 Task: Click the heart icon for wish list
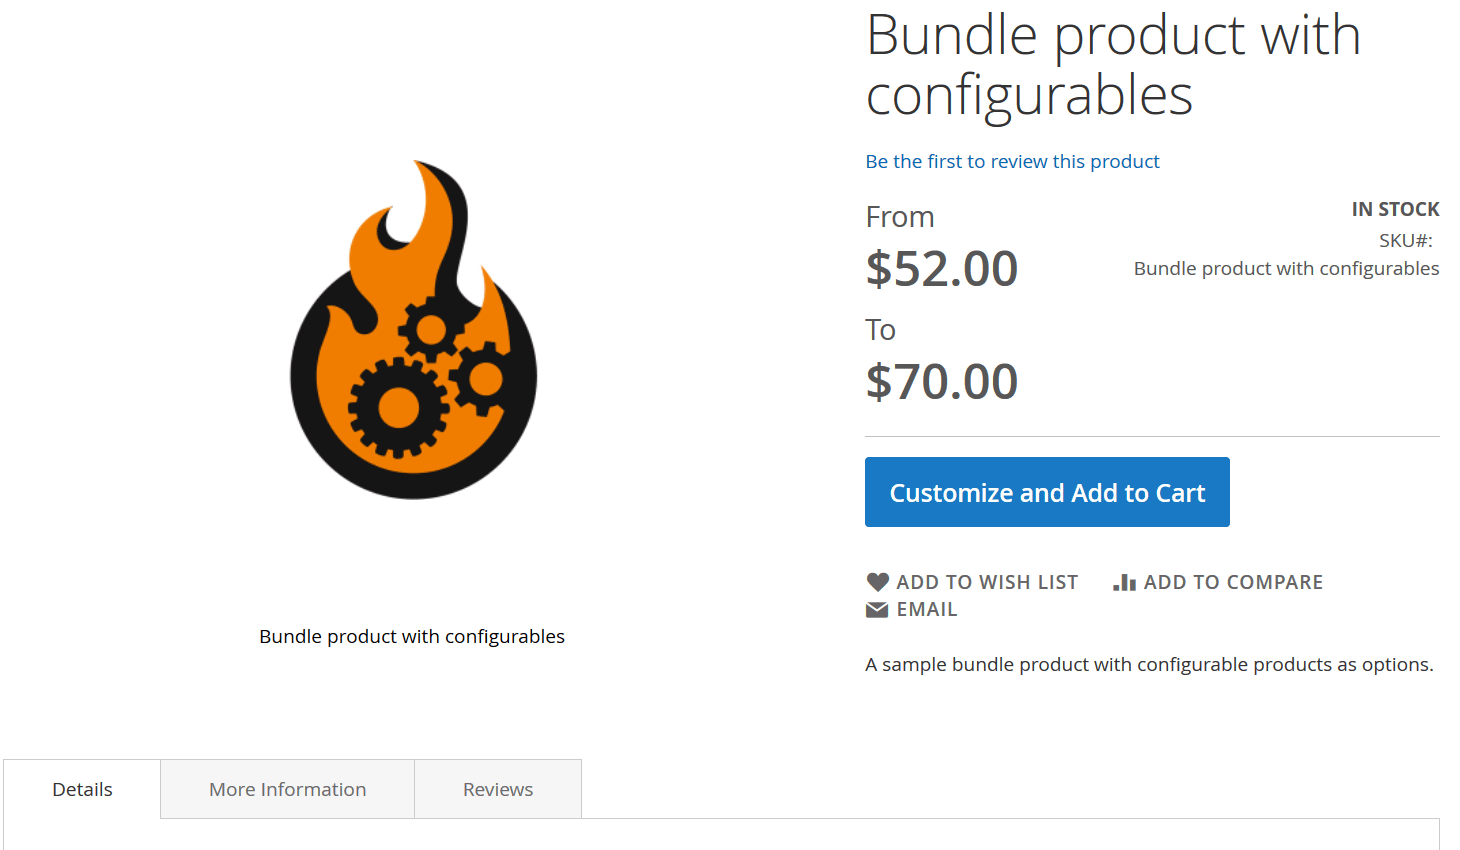(877, 582)
